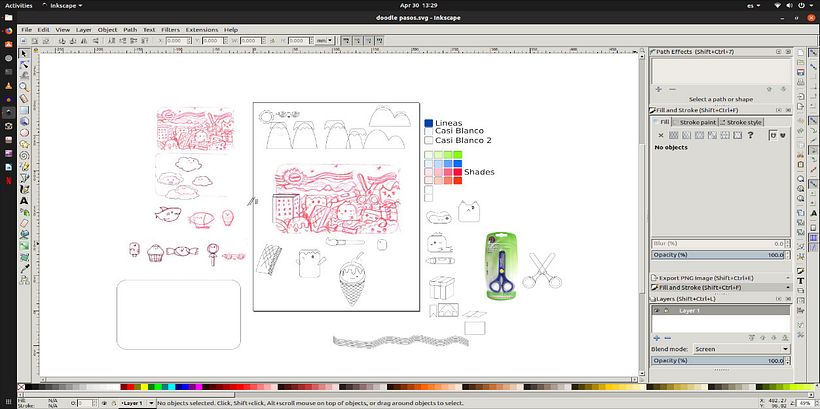This screenshot has width=820, height=409.
Task: Click the Save document icon
Action: [800, 73]
